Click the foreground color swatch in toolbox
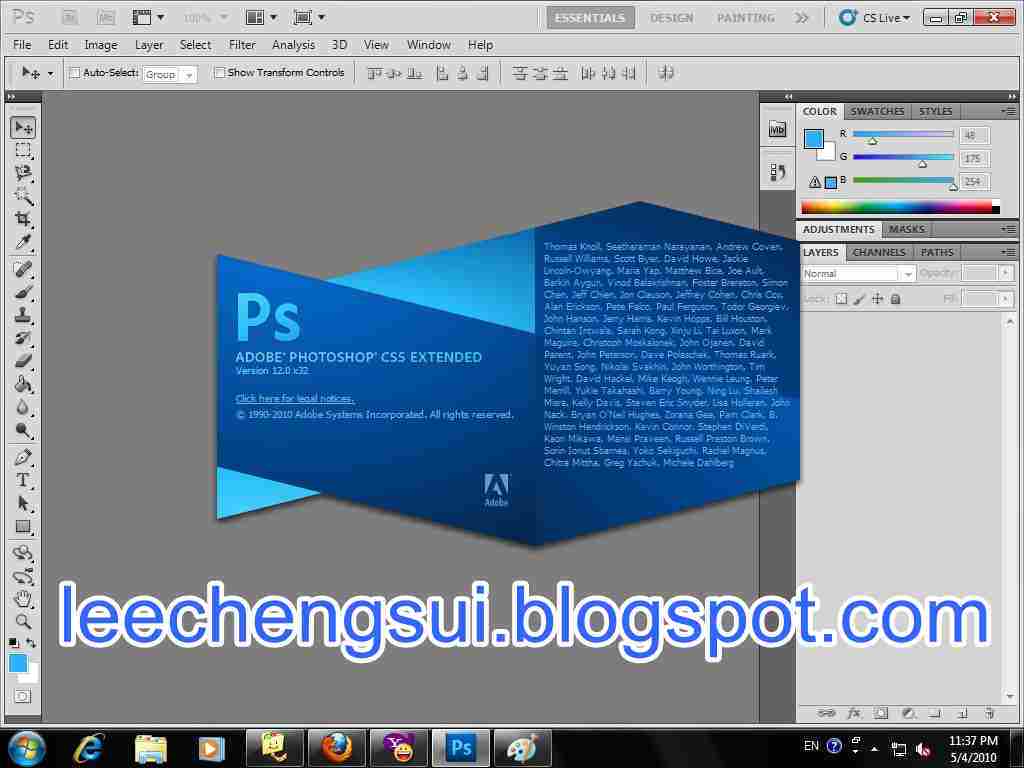This screenshot has width=1024, height=768. coord(18,664)
